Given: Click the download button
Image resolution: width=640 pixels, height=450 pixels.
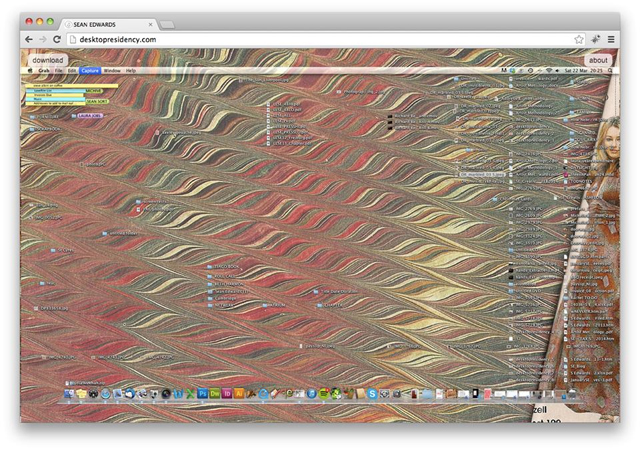Looking at the screenshot, I should coord(47,60).
